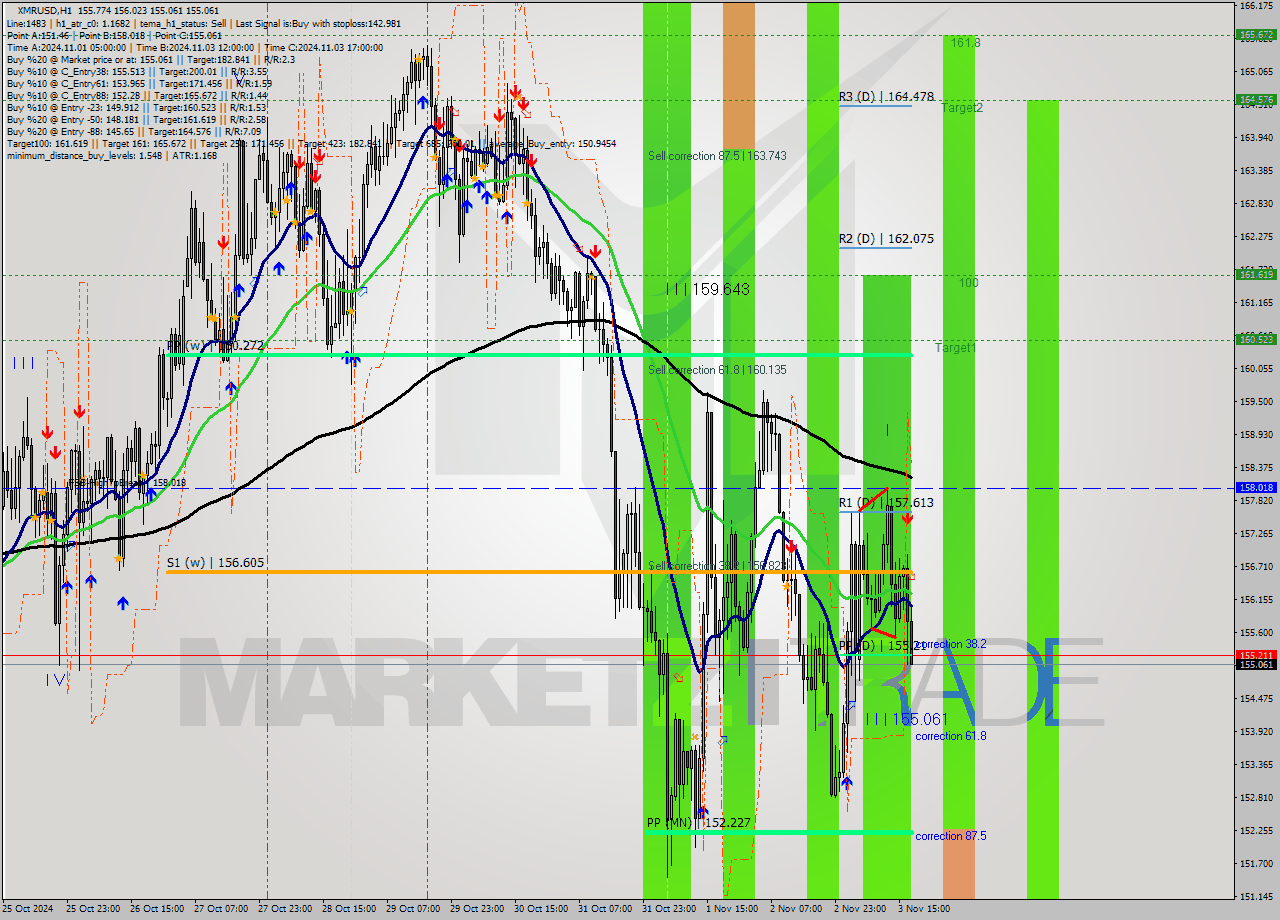
Task: Click the green 161.619 price tag
Action: click(1256, 274)
